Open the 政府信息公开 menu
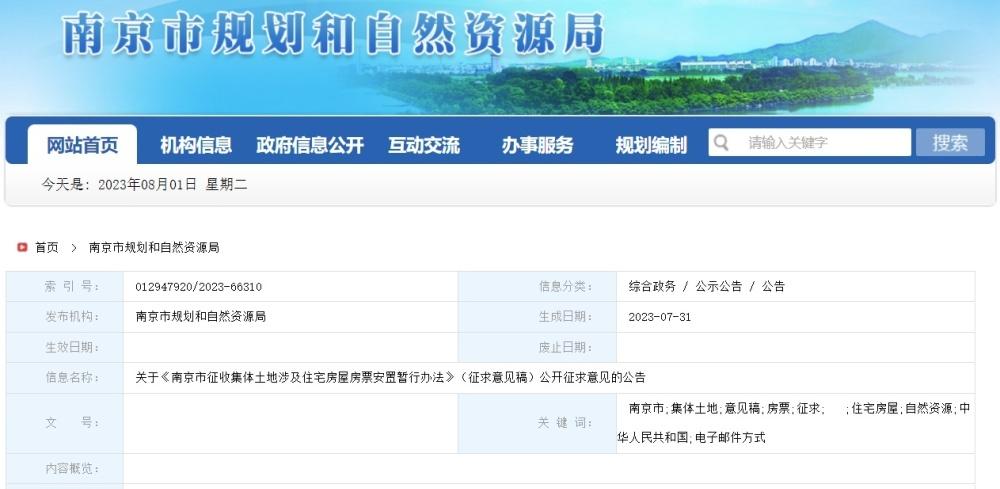Viewport: 1000px width, 489px height. click(x=310, y=145)
